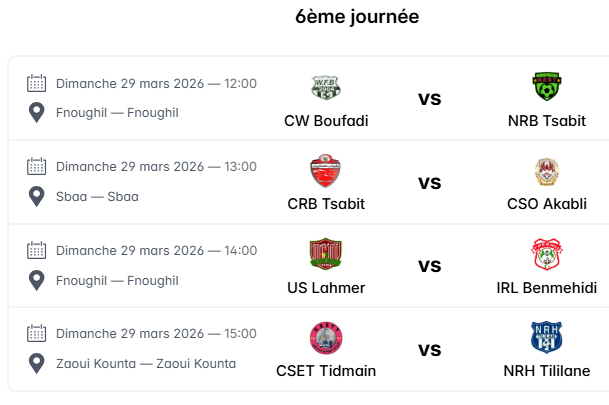
Task: Click the vs text of the CSET Tidmain match
Action: click(x=429, y=350)
